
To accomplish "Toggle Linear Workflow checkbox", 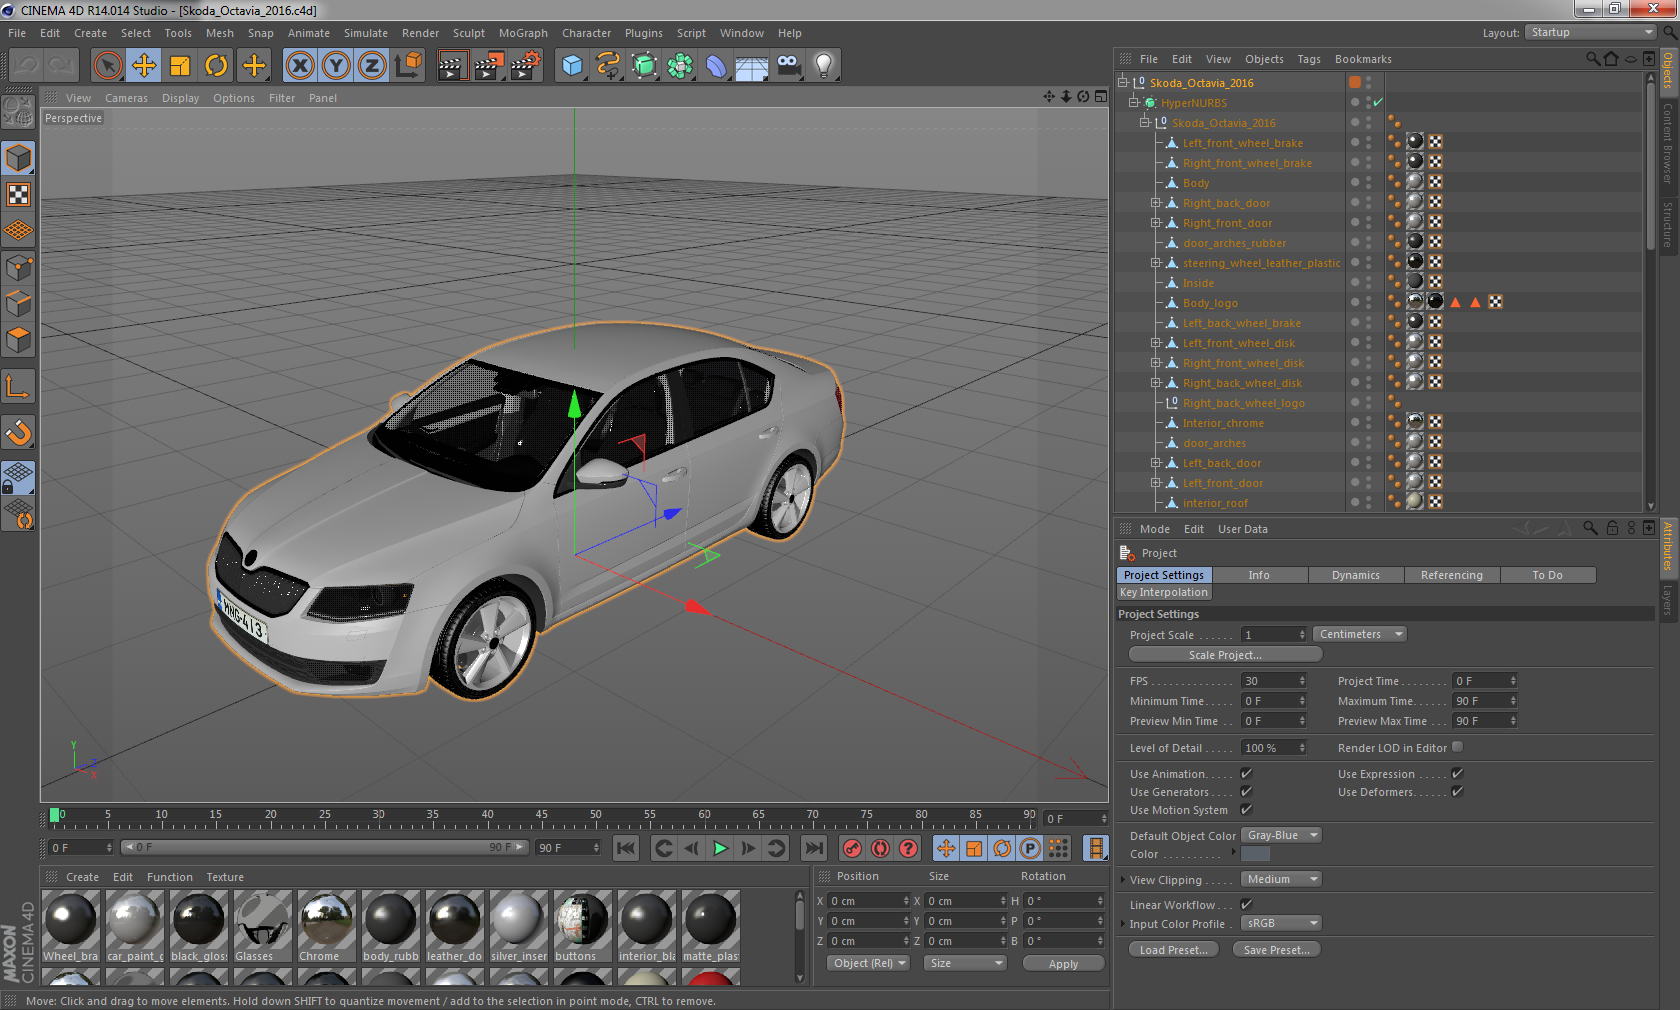I will [x=1246, y=904].
